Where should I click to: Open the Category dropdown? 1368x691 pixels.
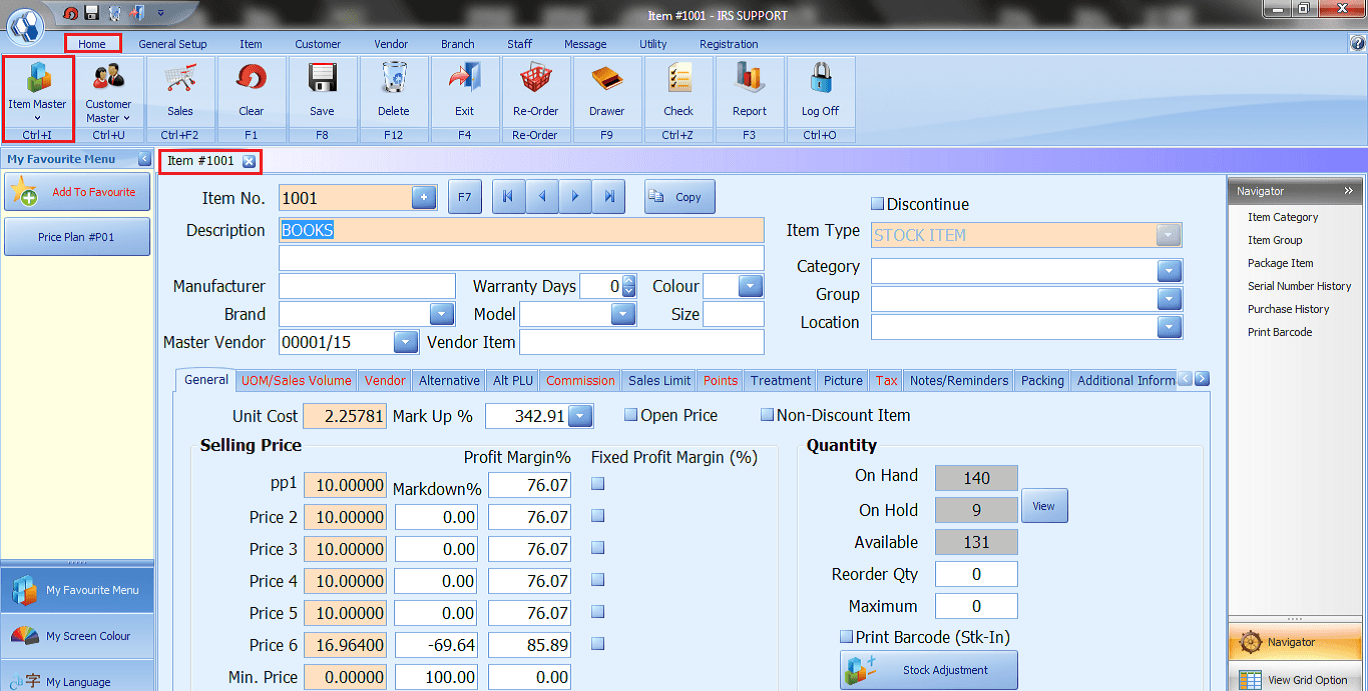pyautogui.click(x=1169, y=271)
